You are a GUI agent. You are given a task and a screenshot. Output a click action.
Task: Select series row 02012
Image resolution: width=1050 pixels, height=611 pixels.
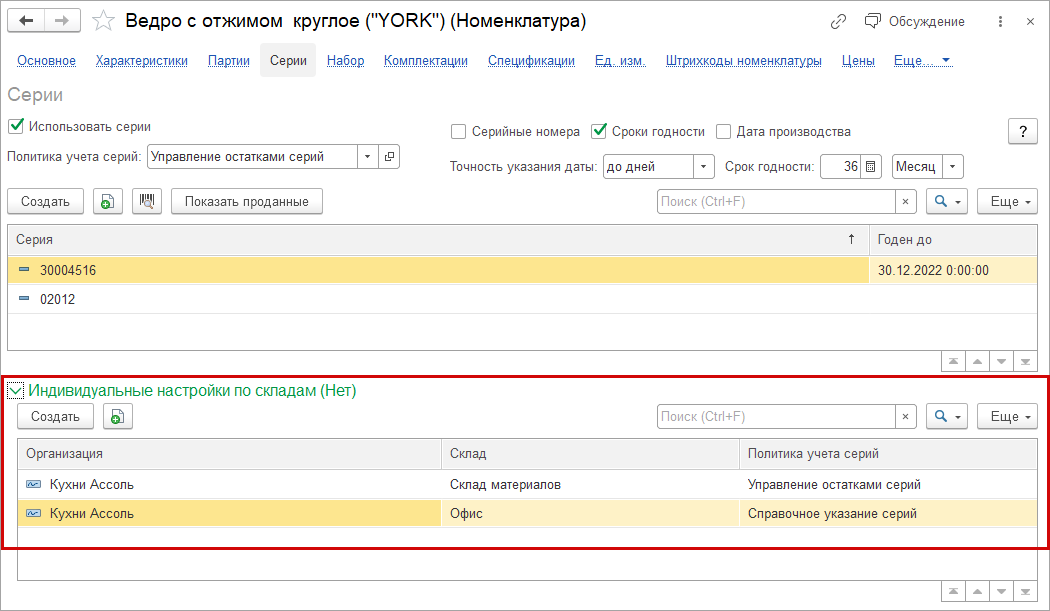(57, 299)
